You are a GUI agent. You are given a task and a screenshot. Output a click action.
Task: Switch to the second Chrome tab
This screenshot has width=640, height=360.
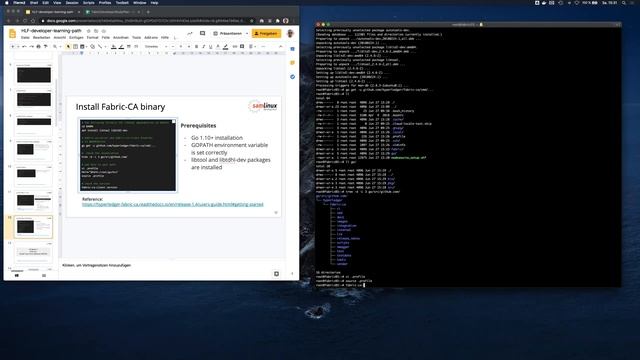[110, 12]
